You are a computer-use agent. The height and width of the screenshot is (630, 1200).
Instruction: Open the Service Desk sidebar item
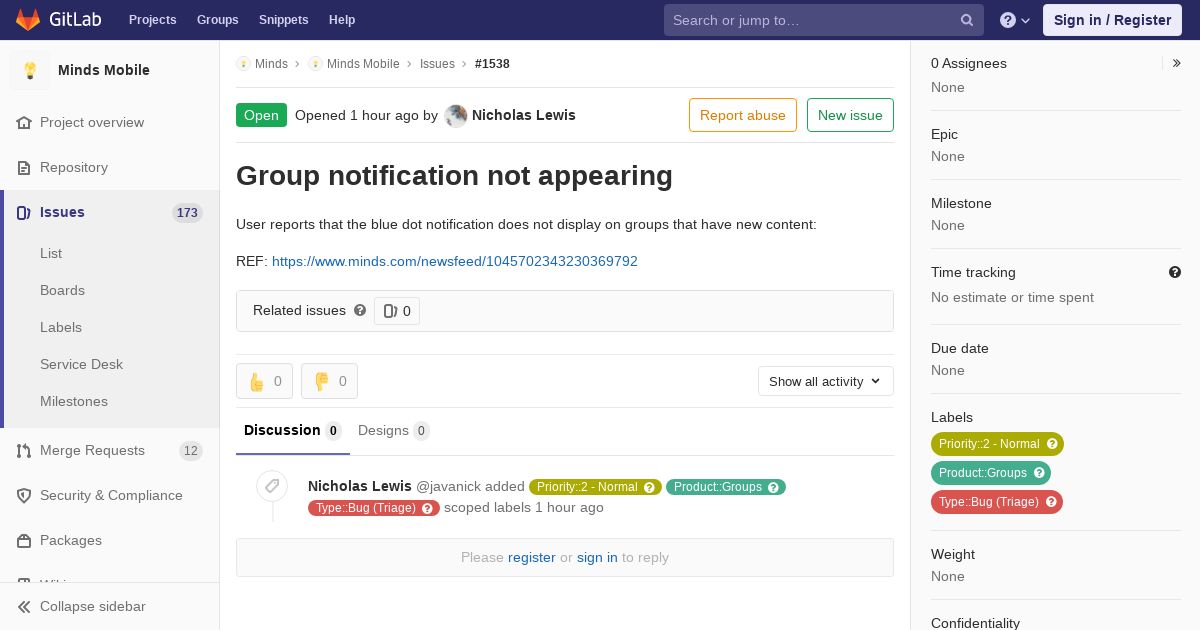(81, 364)
